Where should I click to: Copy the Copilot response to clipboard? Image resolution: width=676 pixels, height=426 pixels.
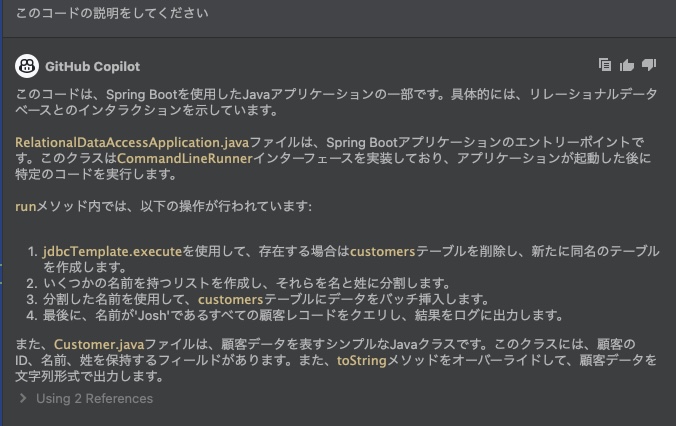(605, 66)
